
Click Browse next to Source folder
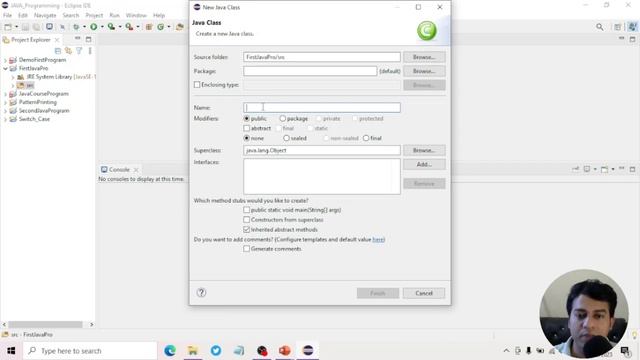coord(424,57)
